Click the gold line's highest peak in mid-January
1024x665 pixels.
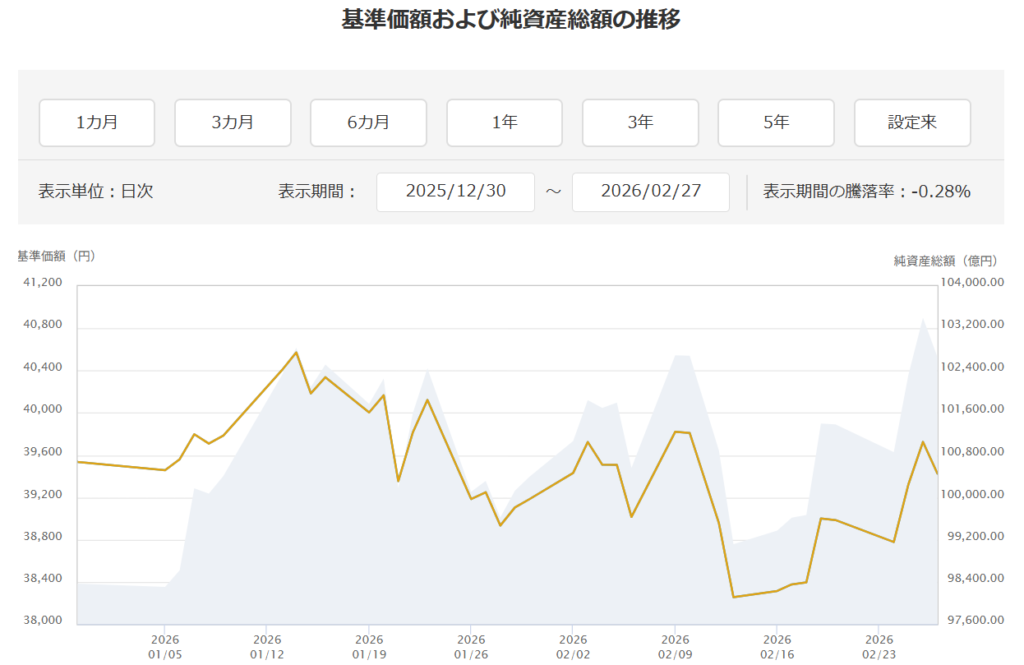pos(296,352)
